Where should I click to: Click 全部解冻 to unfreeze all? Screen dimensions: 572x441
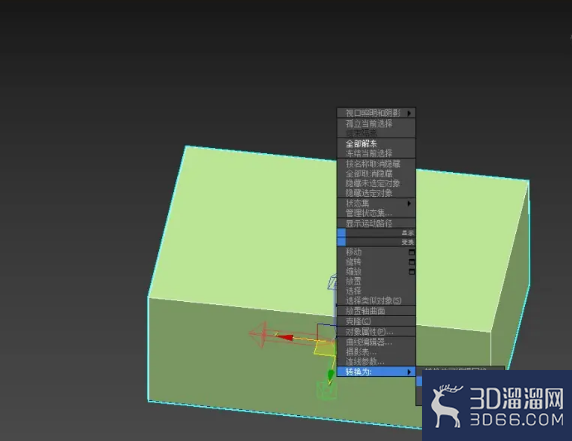click(376, 144)
